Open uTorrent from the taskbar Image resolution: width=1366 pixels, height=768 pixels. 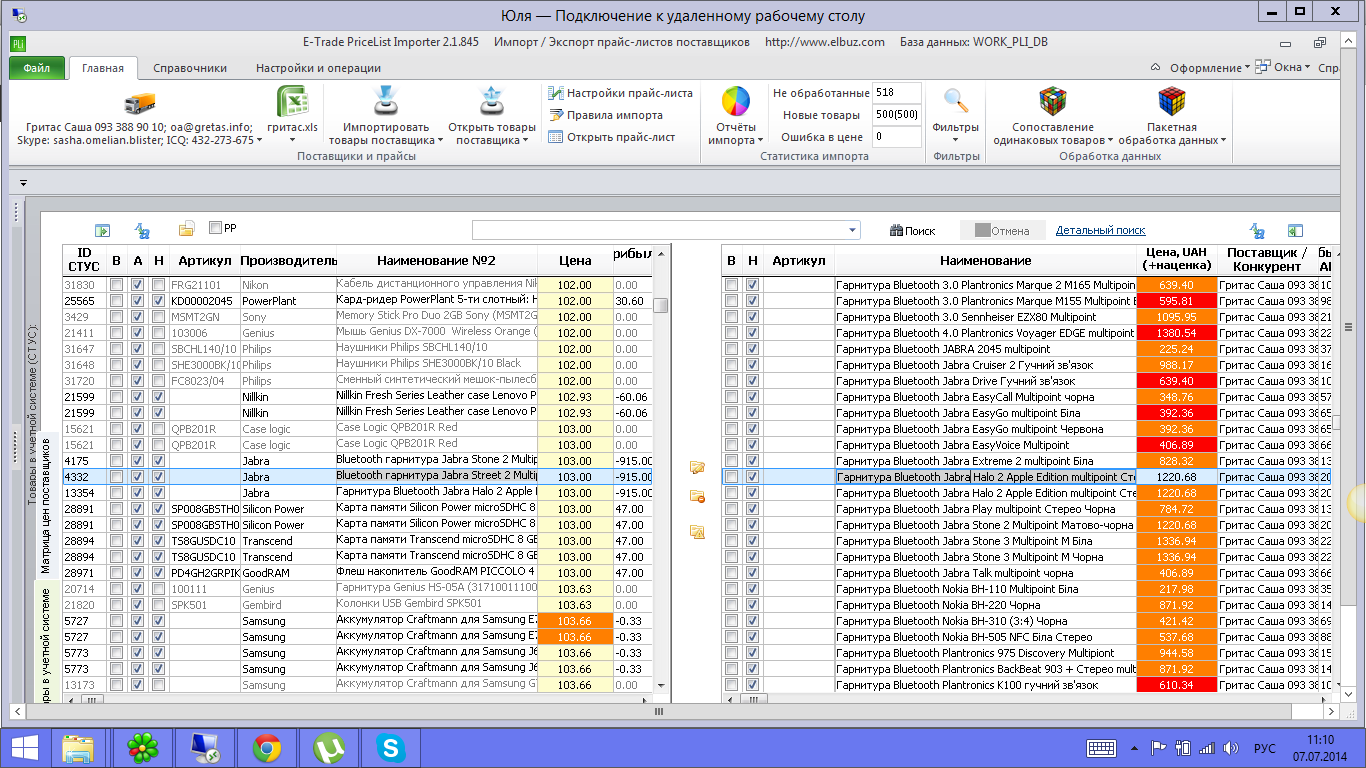(x=328, y=747)
